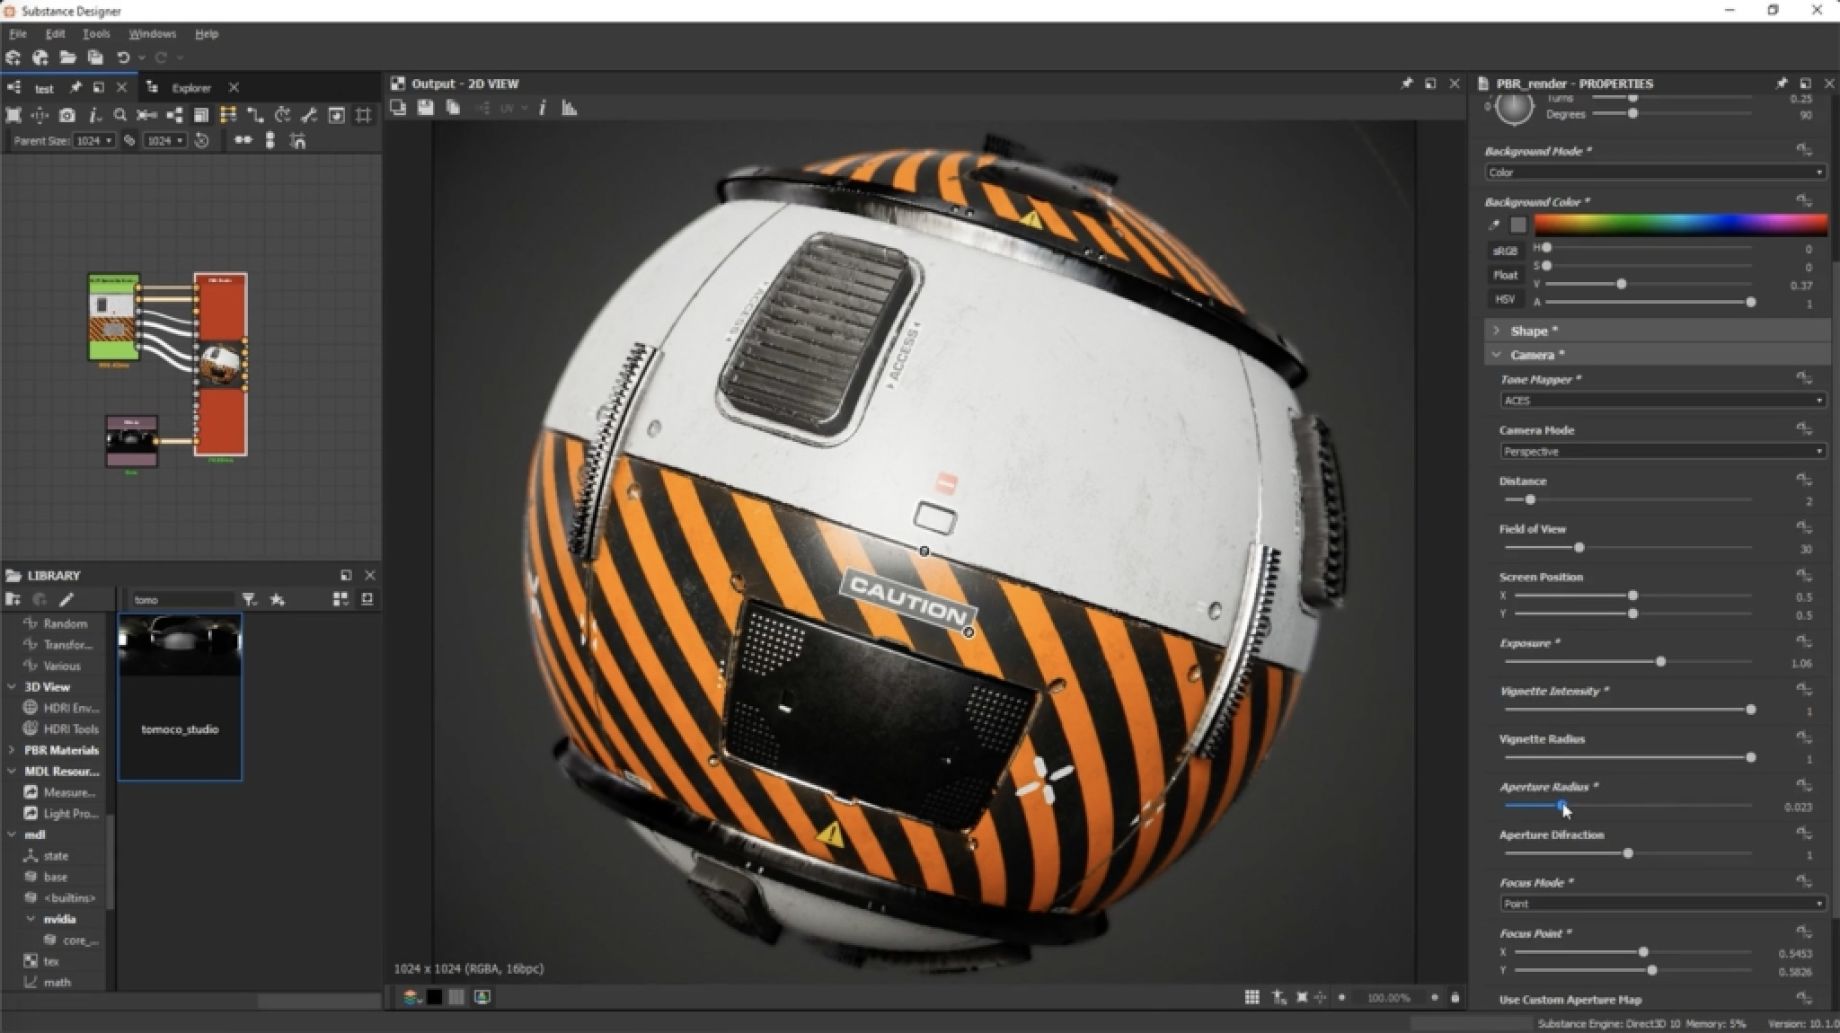1840x1033 pixels.
Task: Open the Parent Size height dropdown
Action: tap(165, 141)
